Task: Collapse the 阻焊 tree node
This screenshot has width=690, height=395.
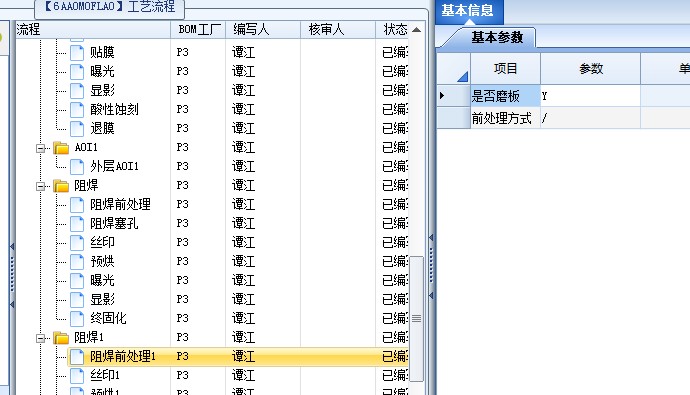Action: [40, 187]
